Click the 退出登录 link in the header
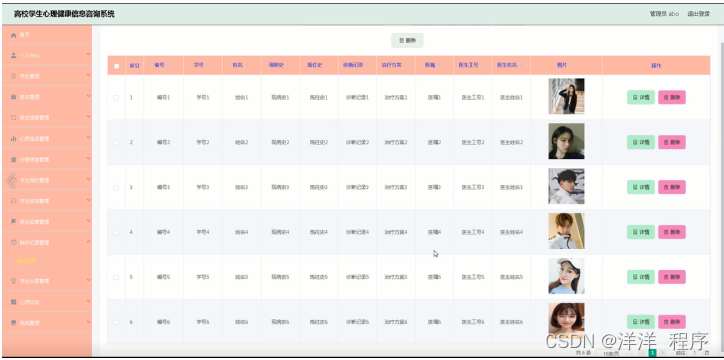 [x=698, y=14]
